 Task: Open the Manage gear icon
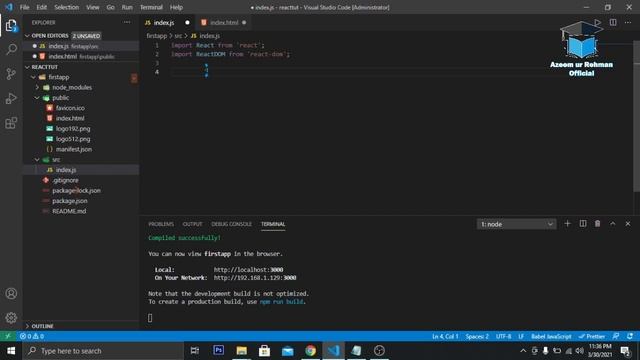click(11, 318)
